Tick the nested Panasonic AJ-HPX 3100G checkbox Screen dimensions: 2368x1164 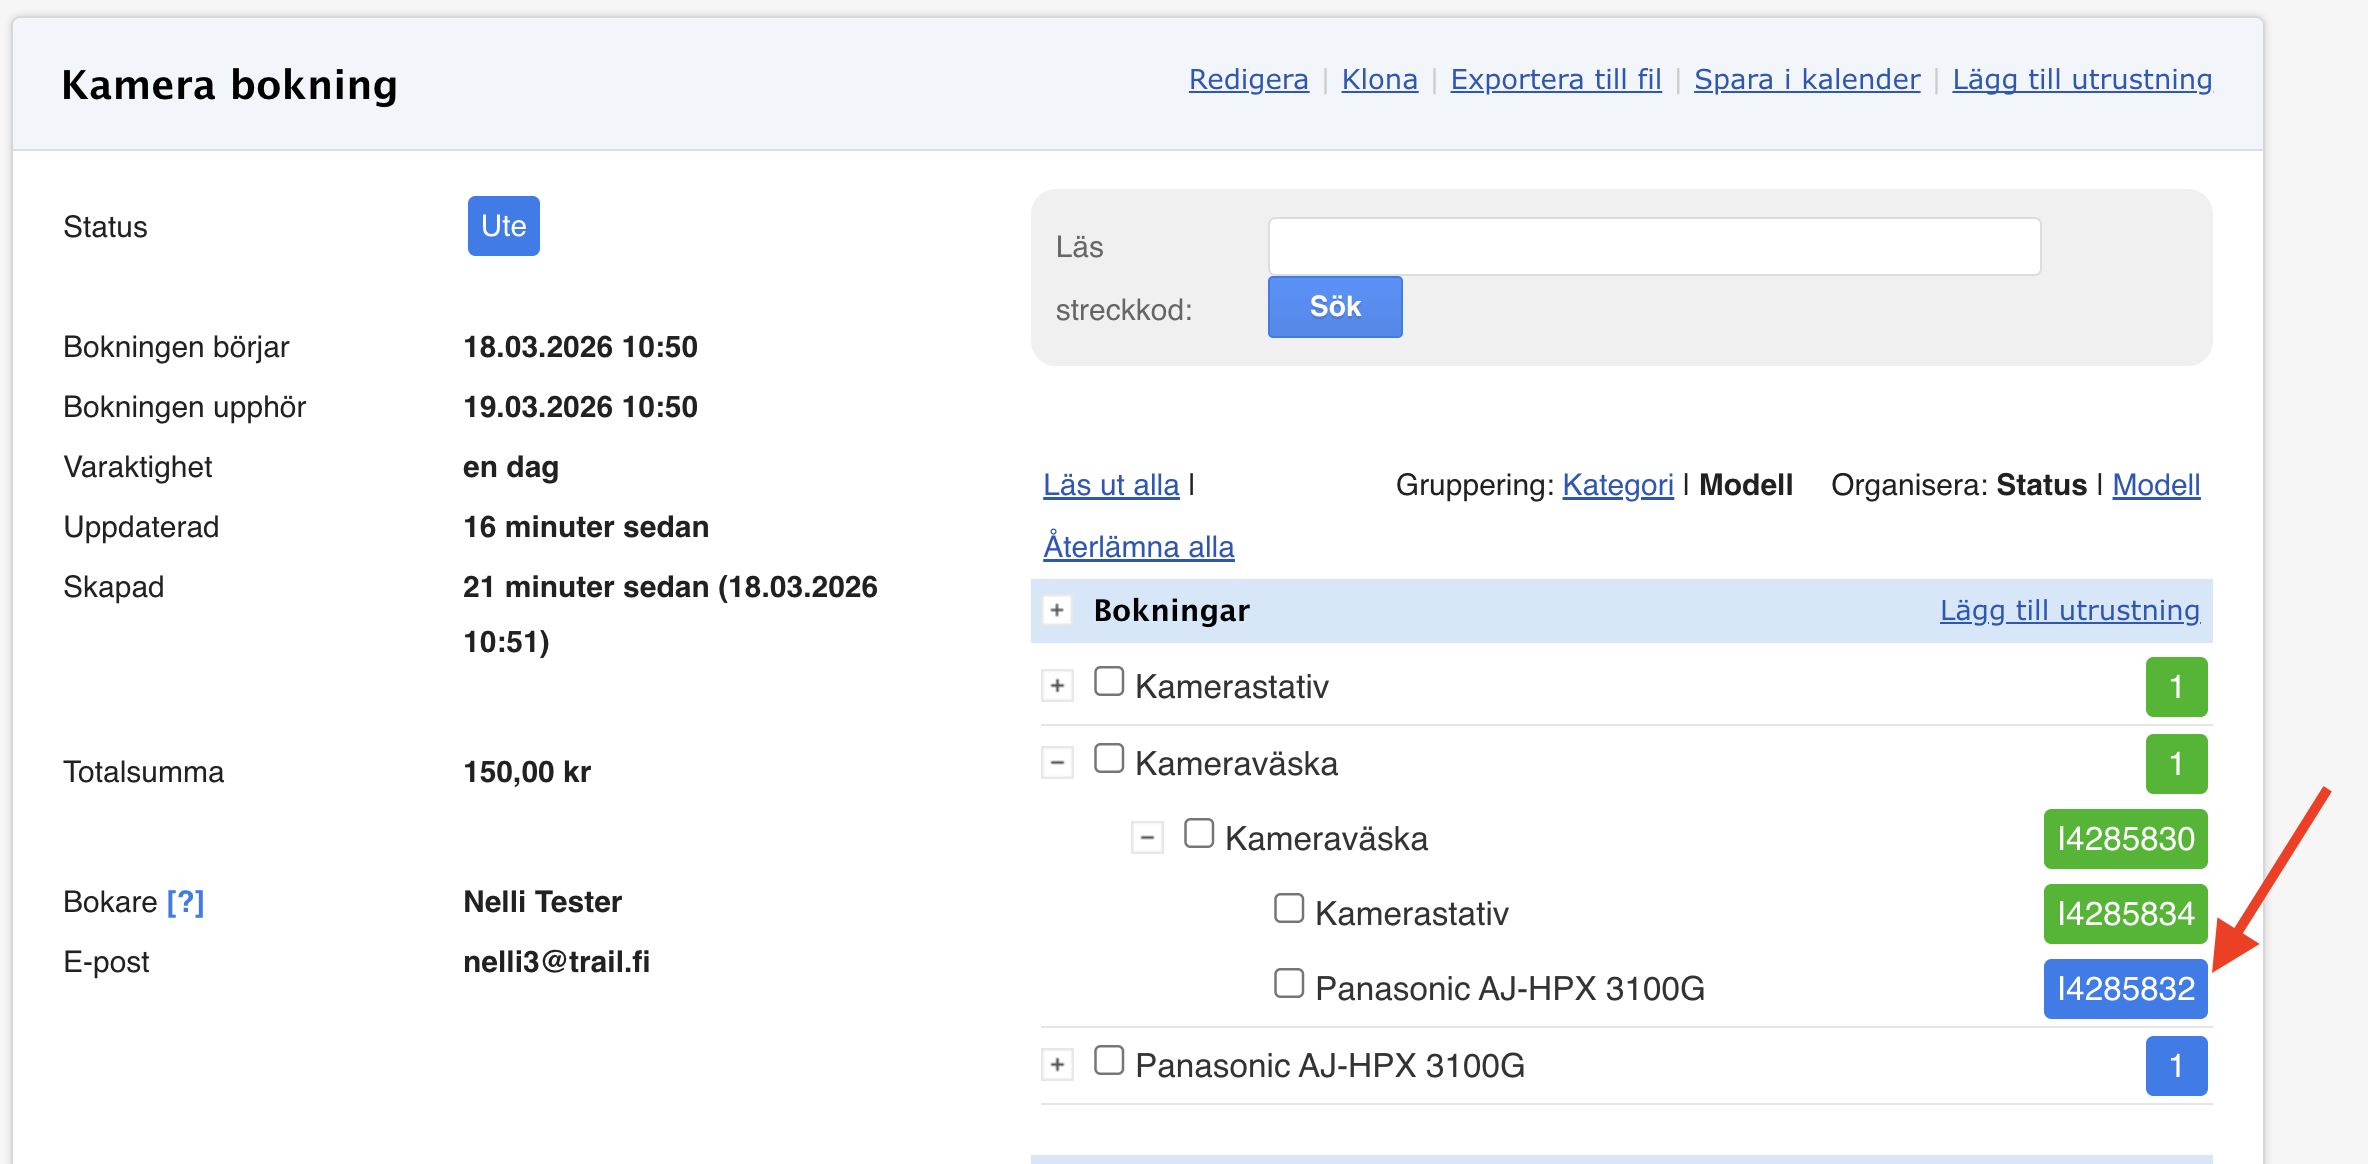(x=1289, y=984)
